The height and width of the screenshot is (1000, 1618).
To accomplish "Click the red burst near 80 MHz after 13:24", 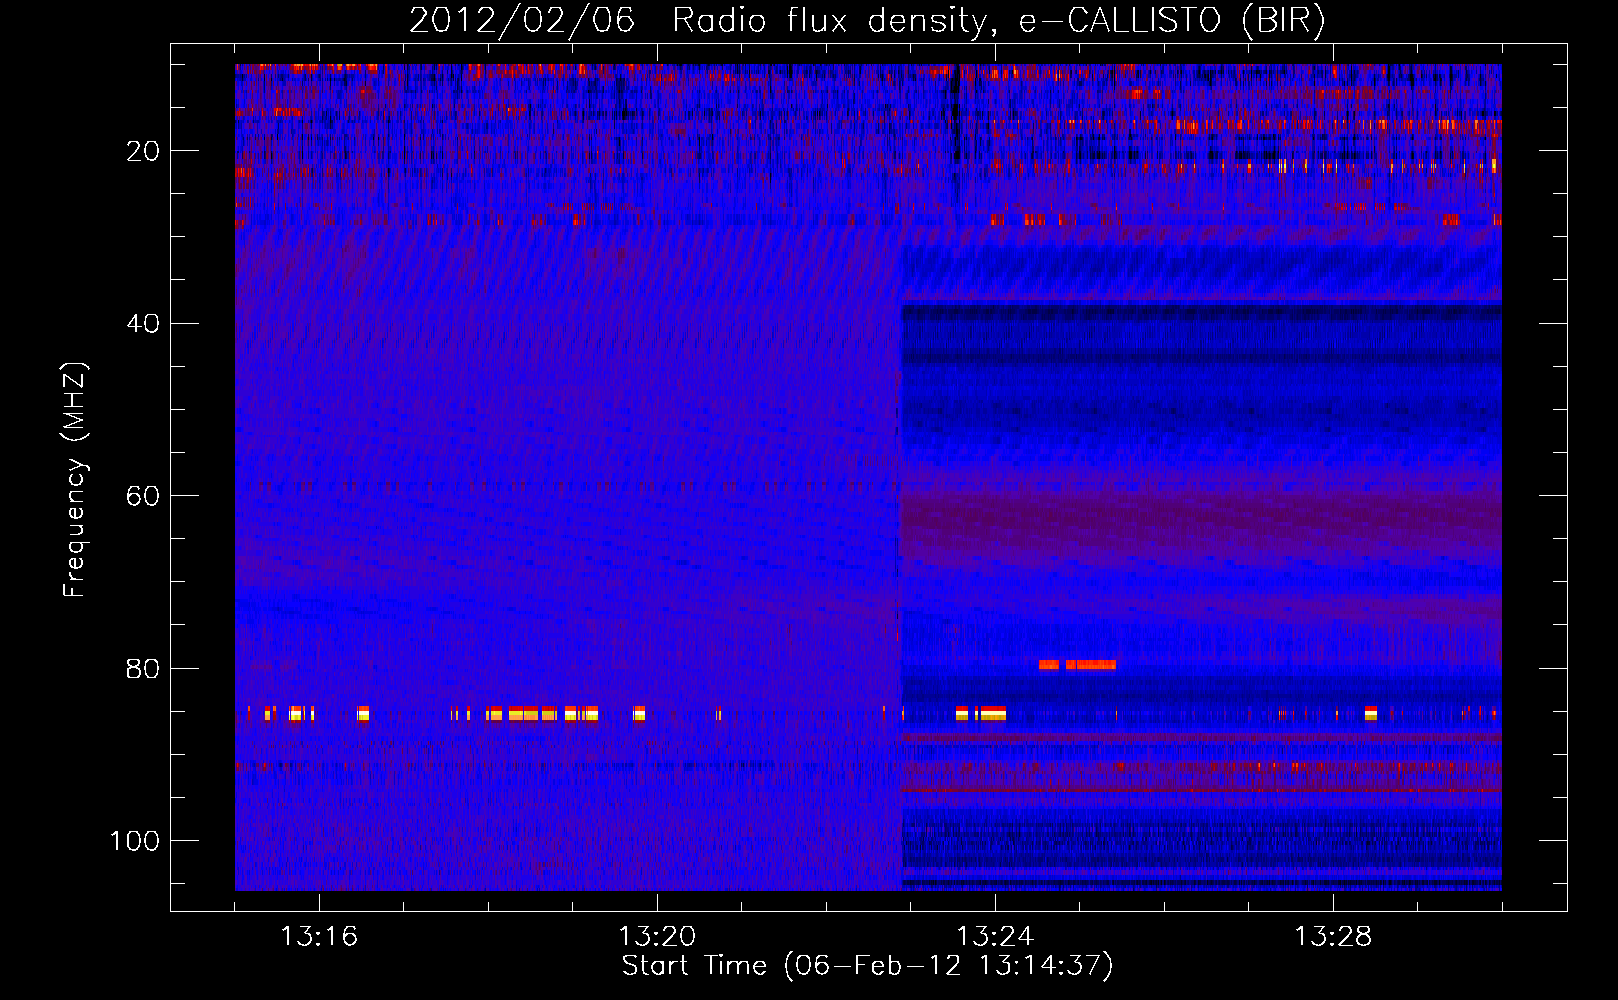I will coord(1077,664).
